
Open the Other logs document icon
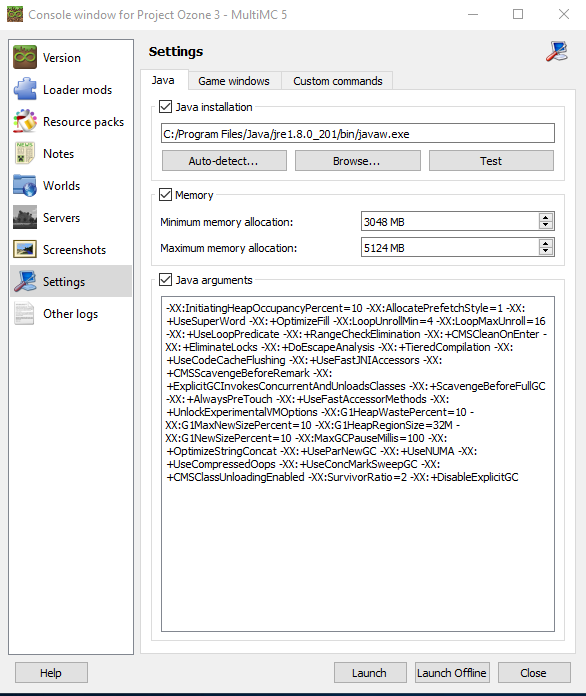[x=25, y=313]
